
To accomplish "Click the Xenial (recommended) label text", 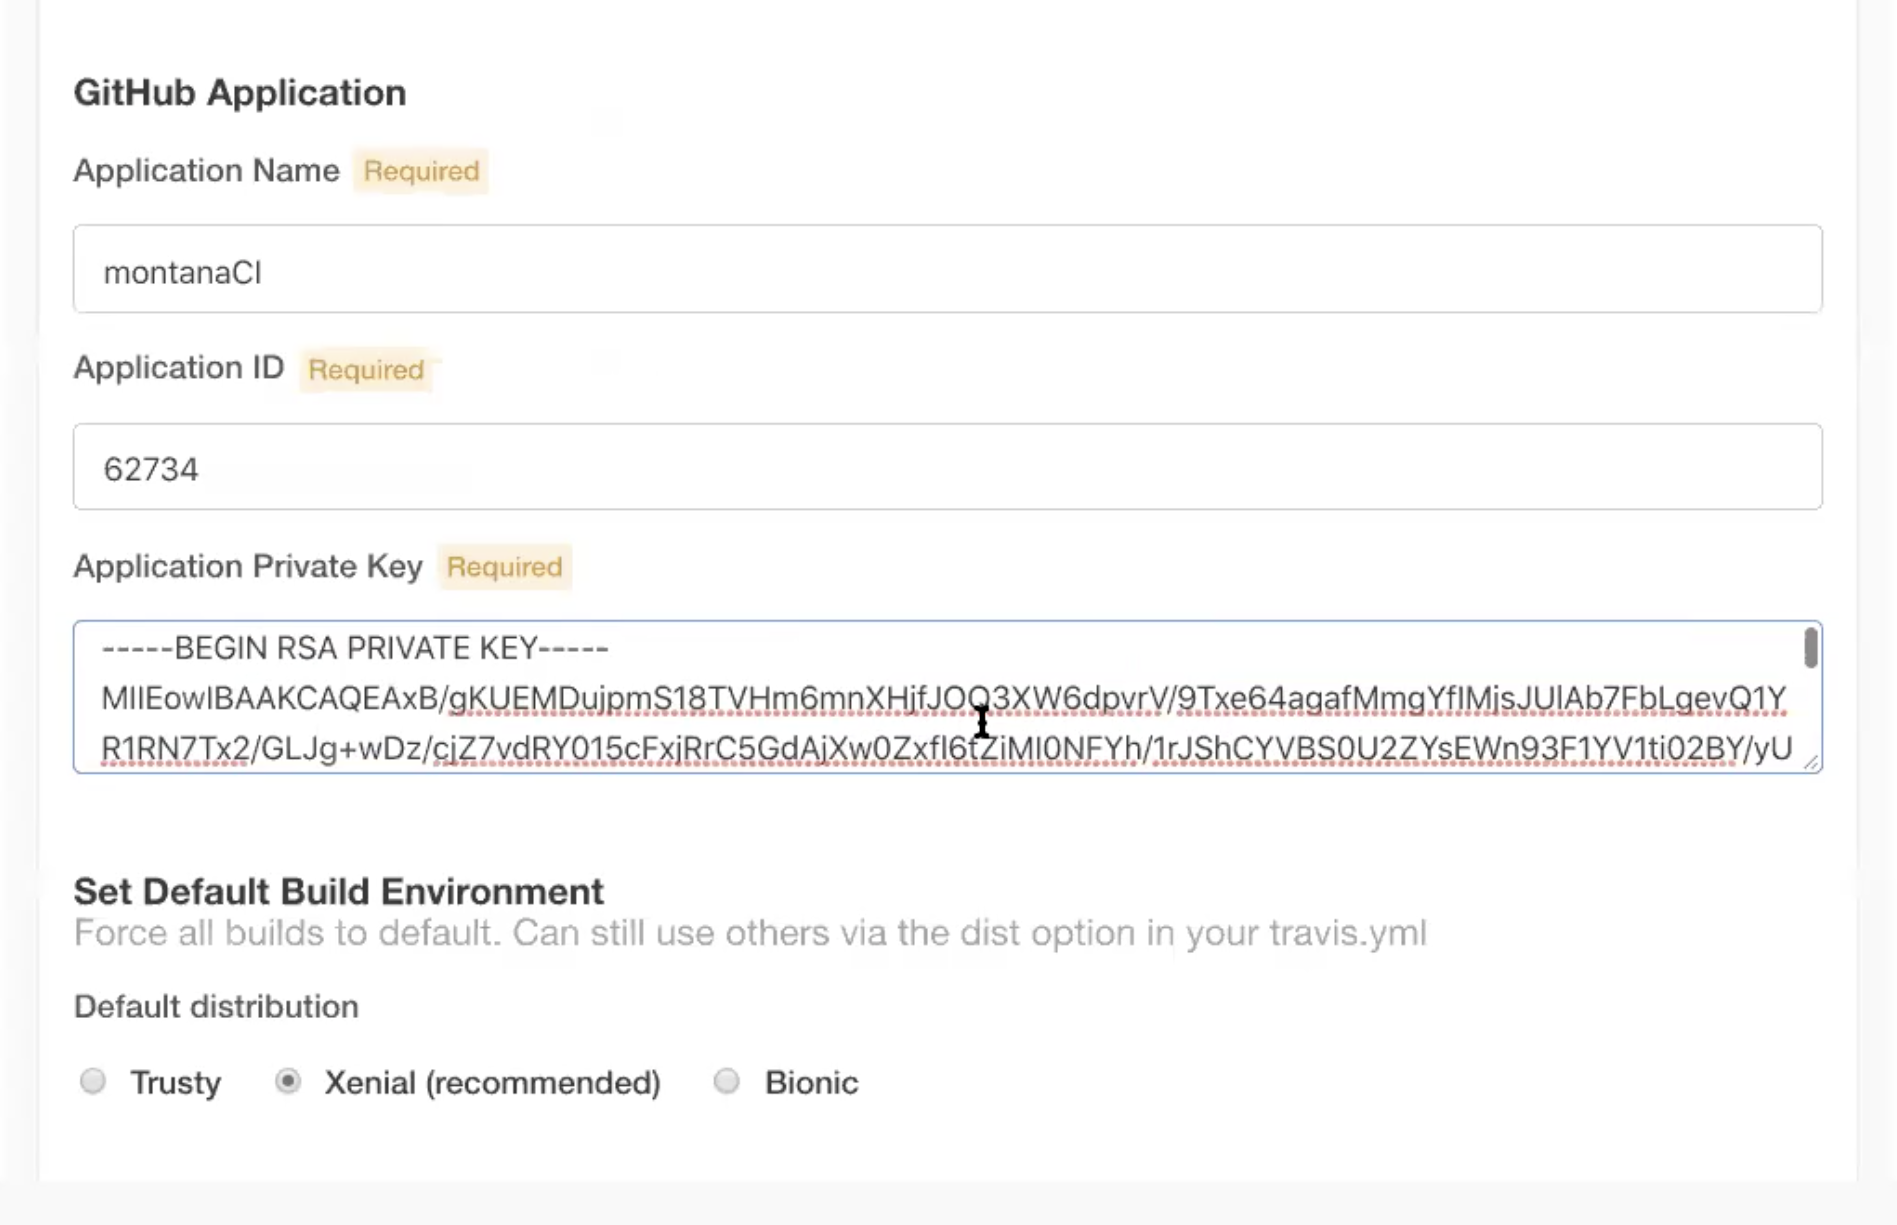I will (492, 1082).
